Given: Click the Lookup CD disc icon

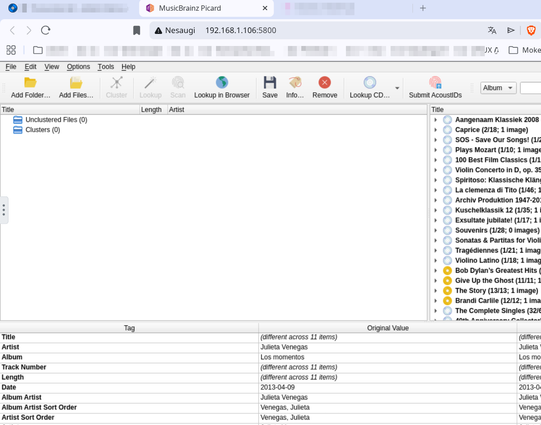Looking at the screenshot, I should (370, 83).
